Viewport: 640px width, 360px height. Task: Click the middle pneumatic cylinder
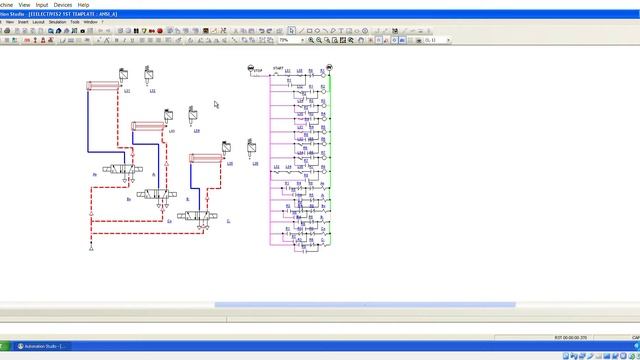pyautogui.click(x=148, y=126)
